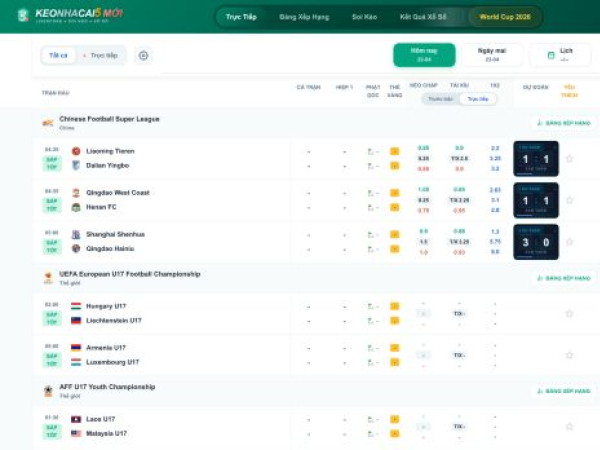The height and width of the screenshot is (450, 600).
Task: Star the Qingdao West Coast vs Henan match
Action: tap(569, 200)
